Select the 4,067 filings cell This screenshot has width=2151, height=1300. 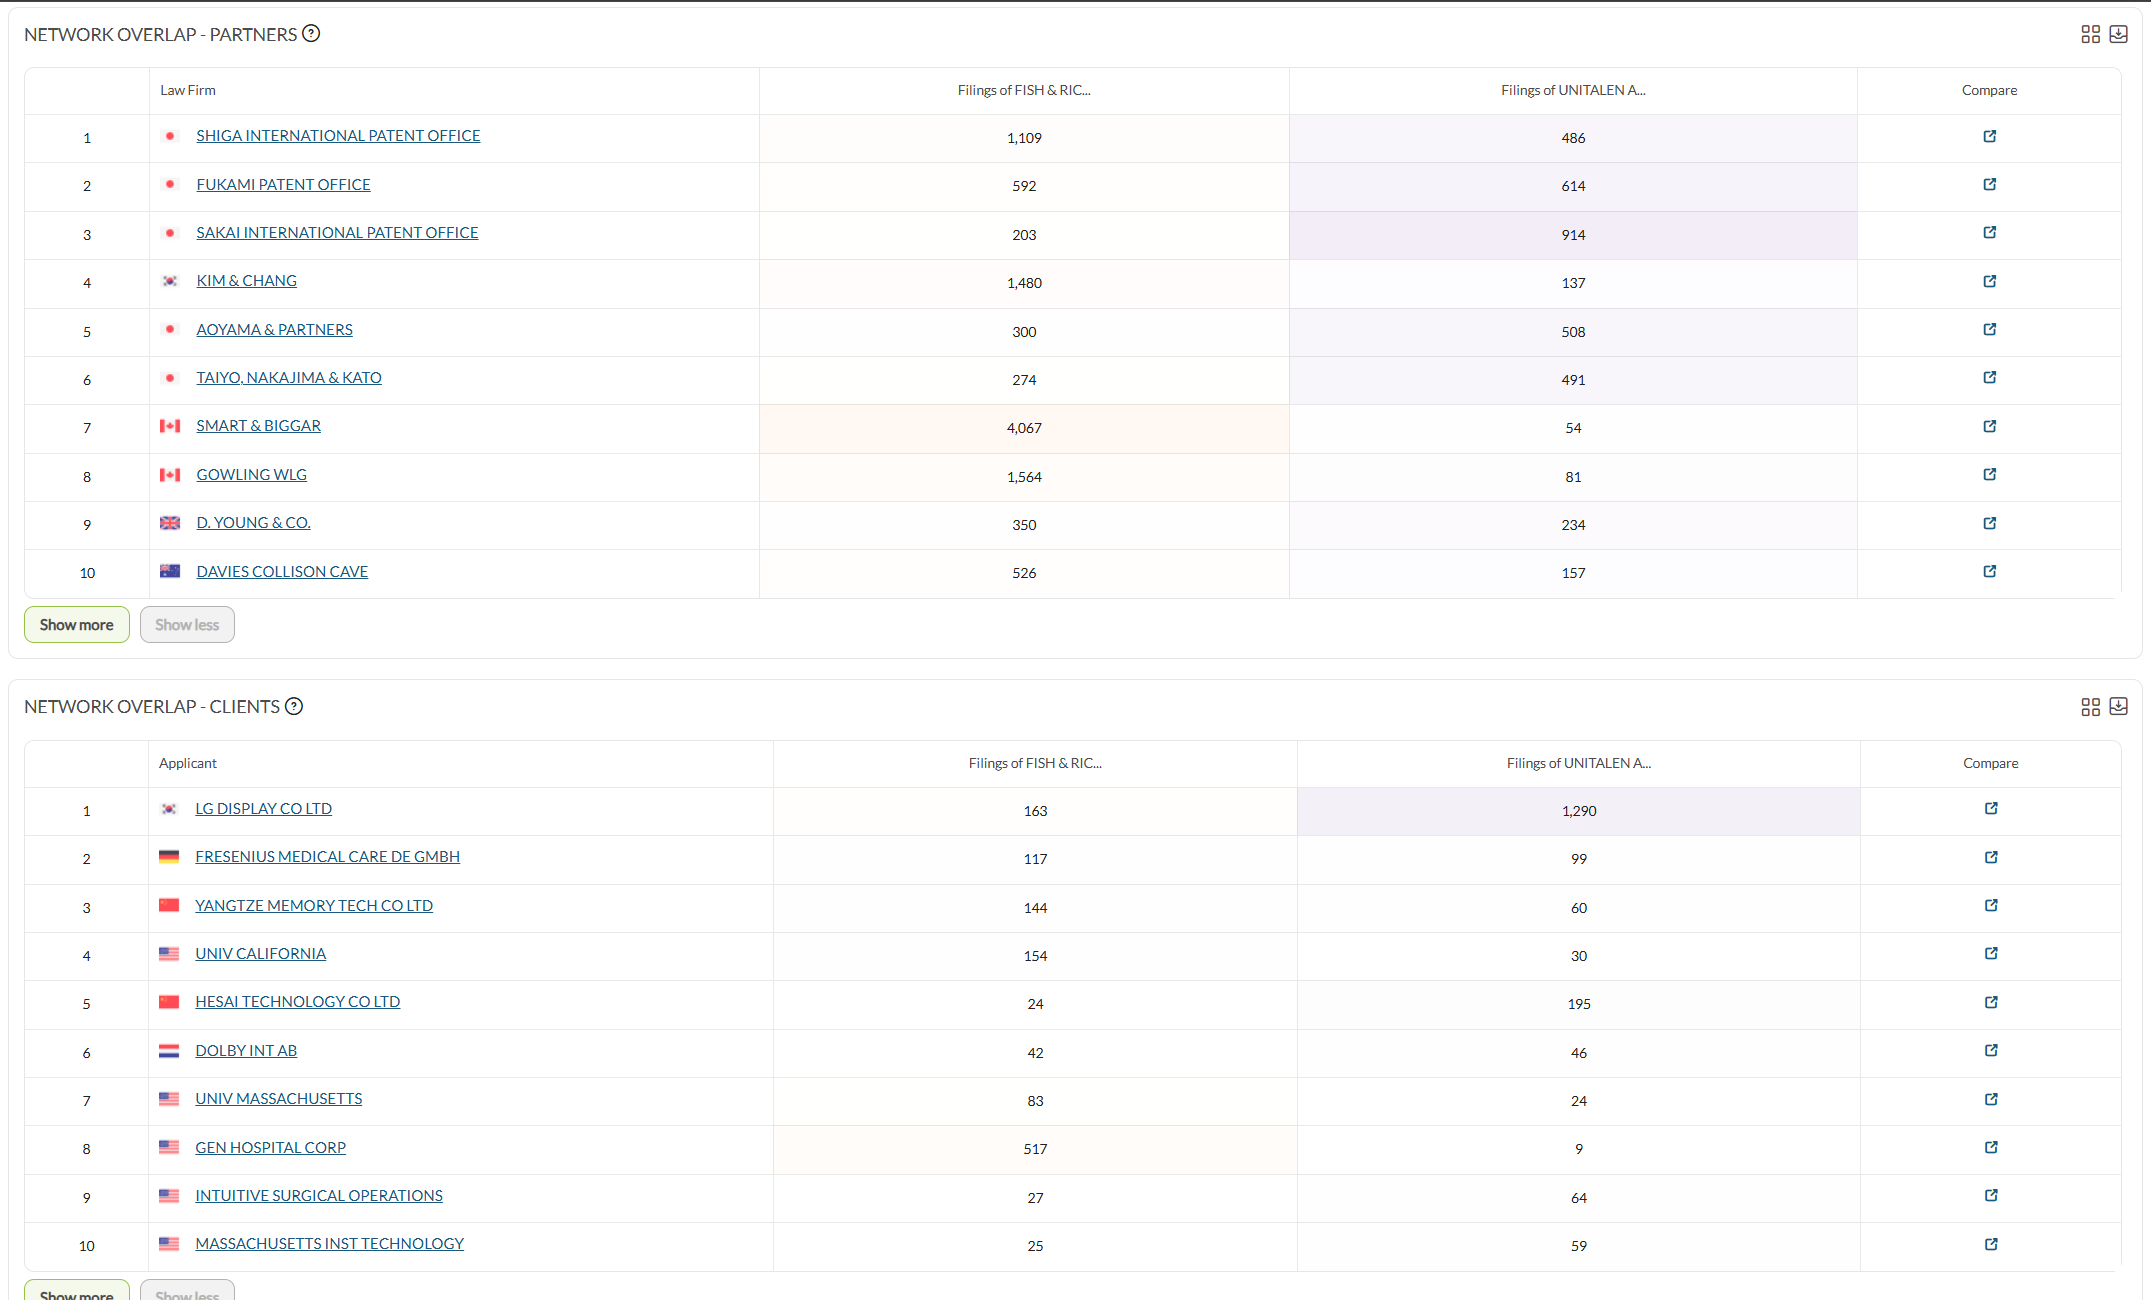pyautogui.click(x=1024, y=429)
